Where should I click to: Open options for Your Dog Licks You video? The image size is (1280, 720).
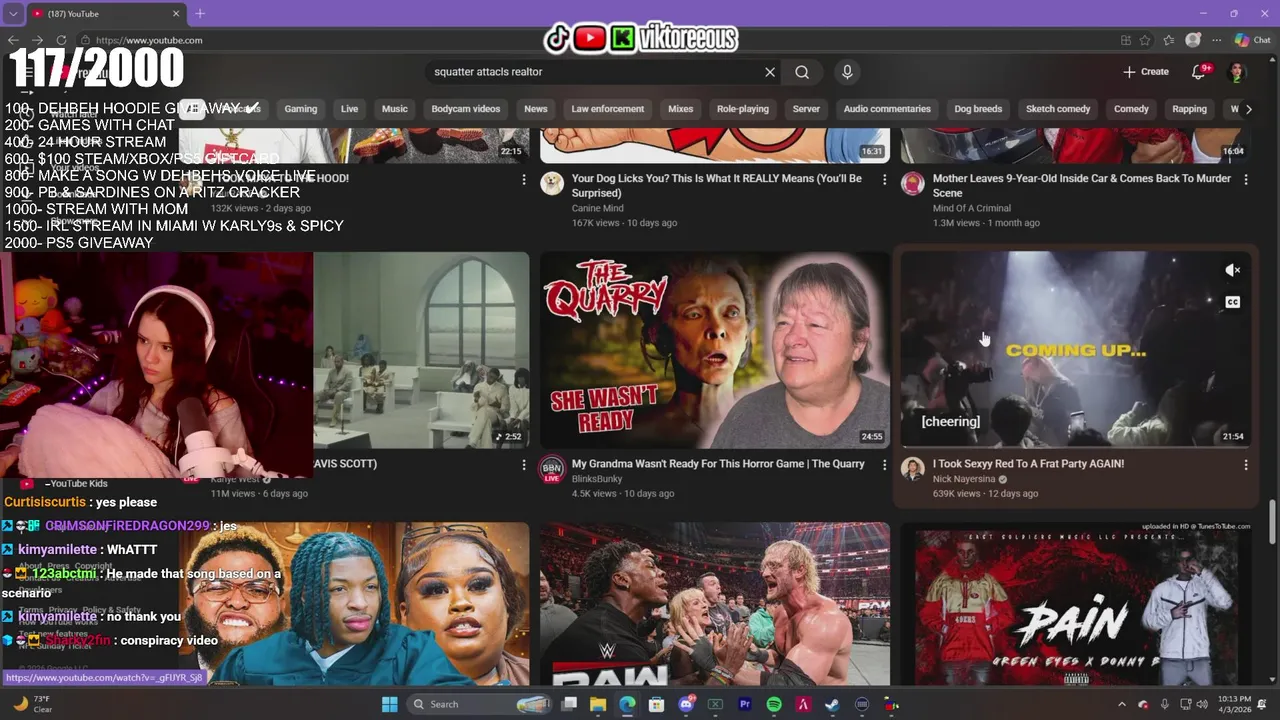pos(884,179)
